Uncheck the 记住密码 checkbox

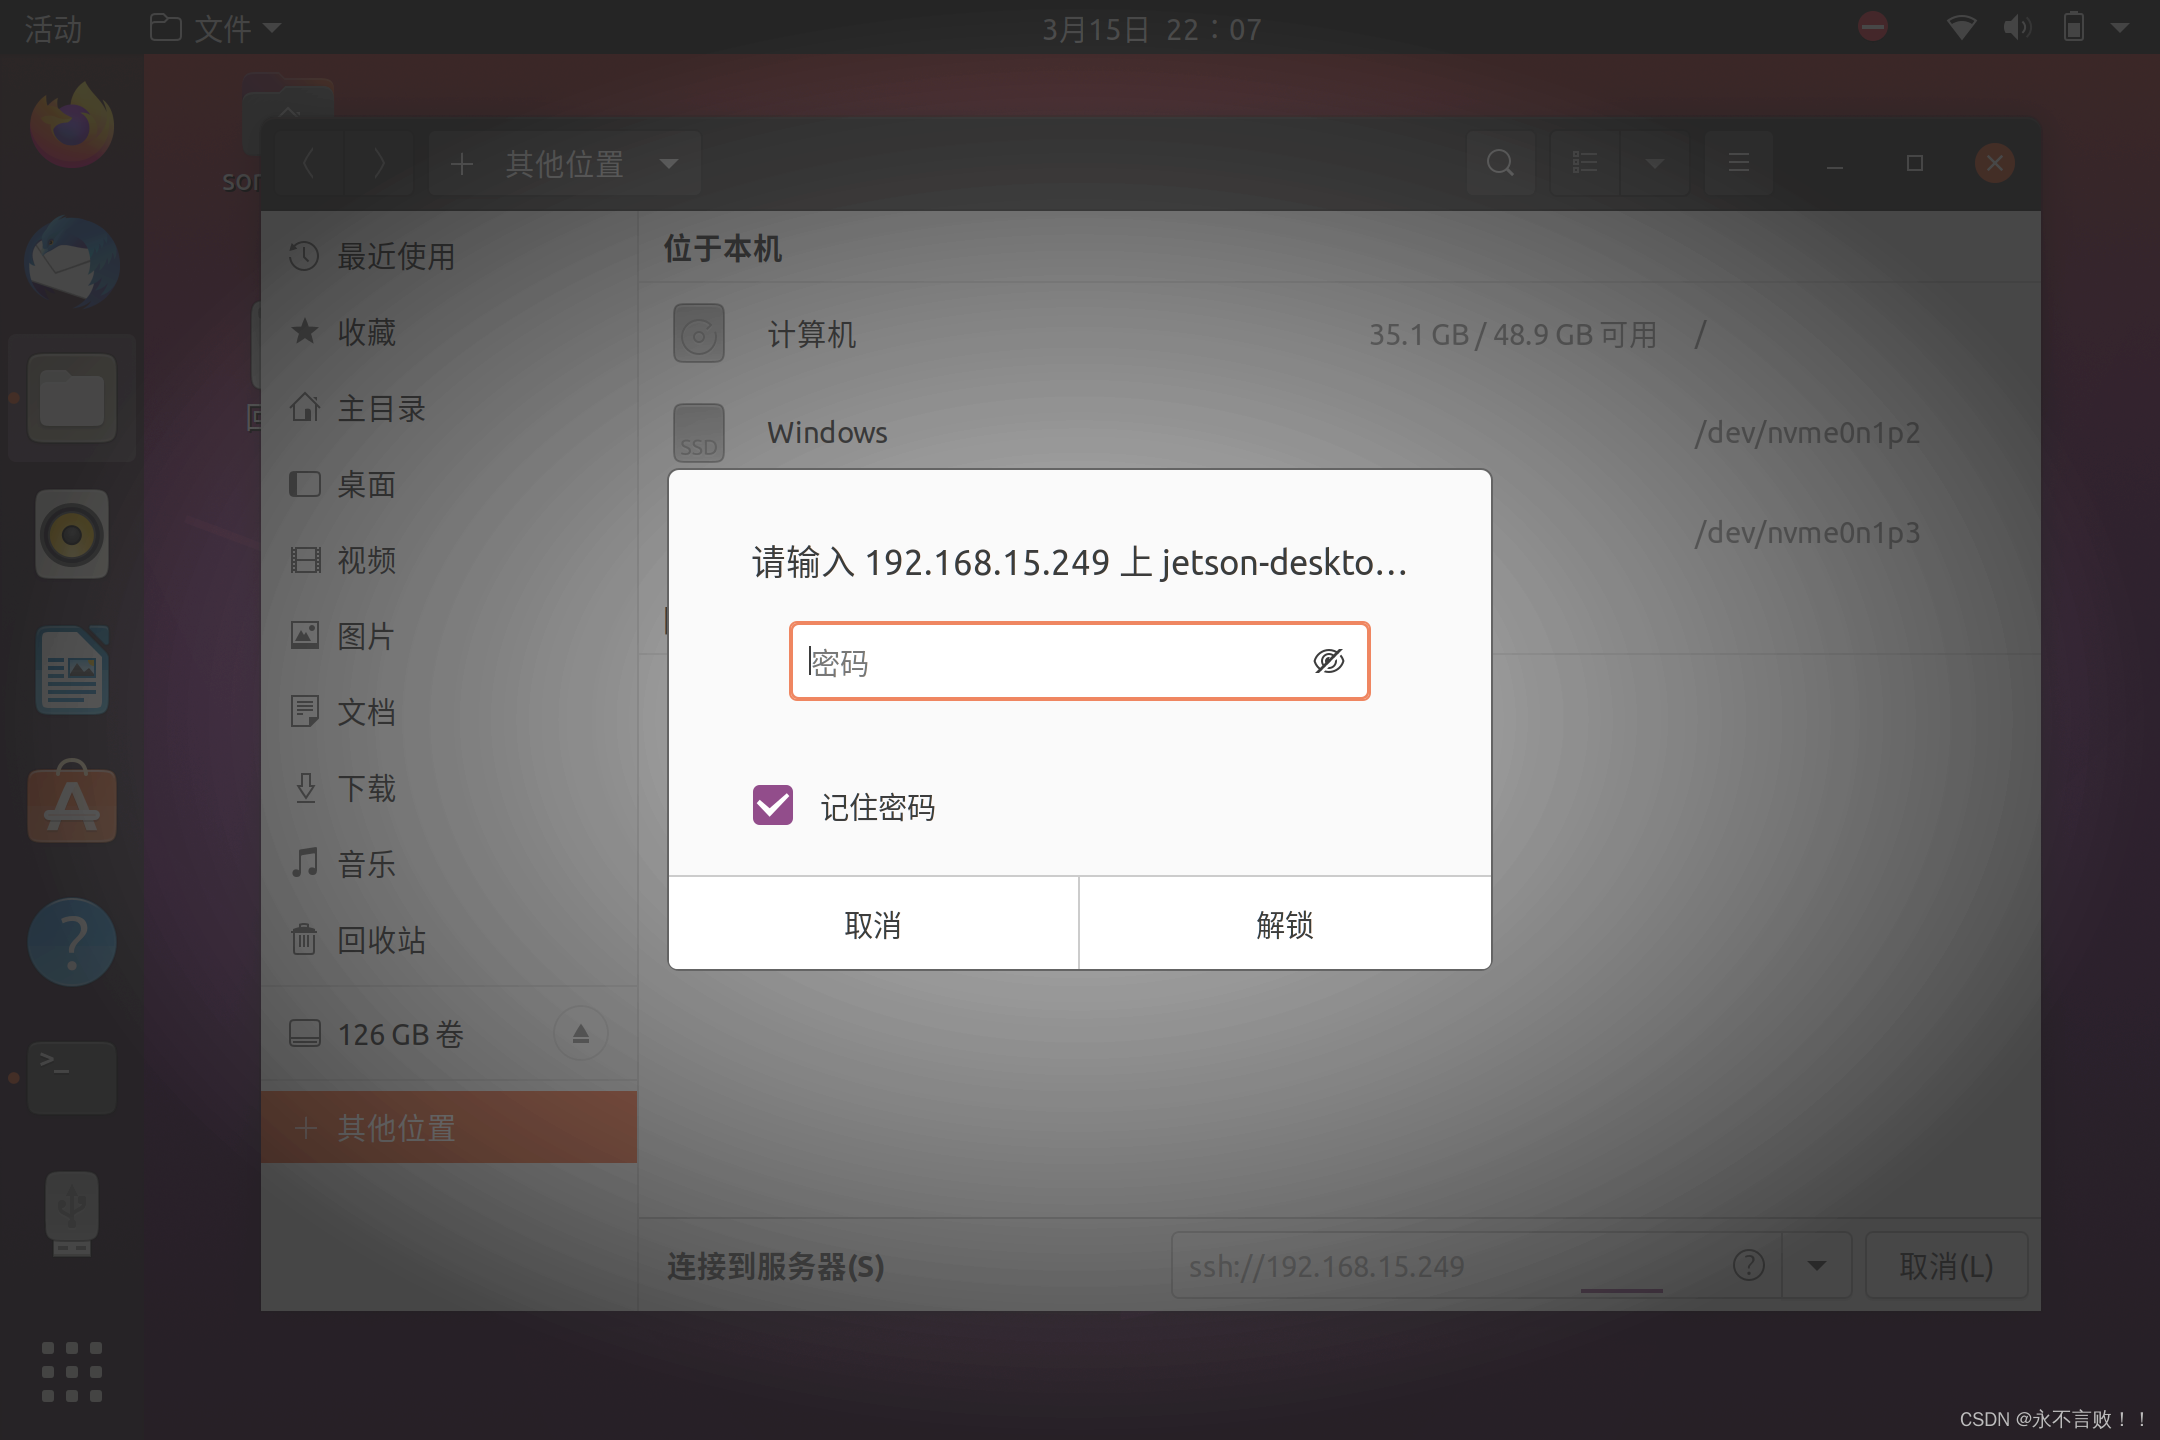click(x=773, y=805)
